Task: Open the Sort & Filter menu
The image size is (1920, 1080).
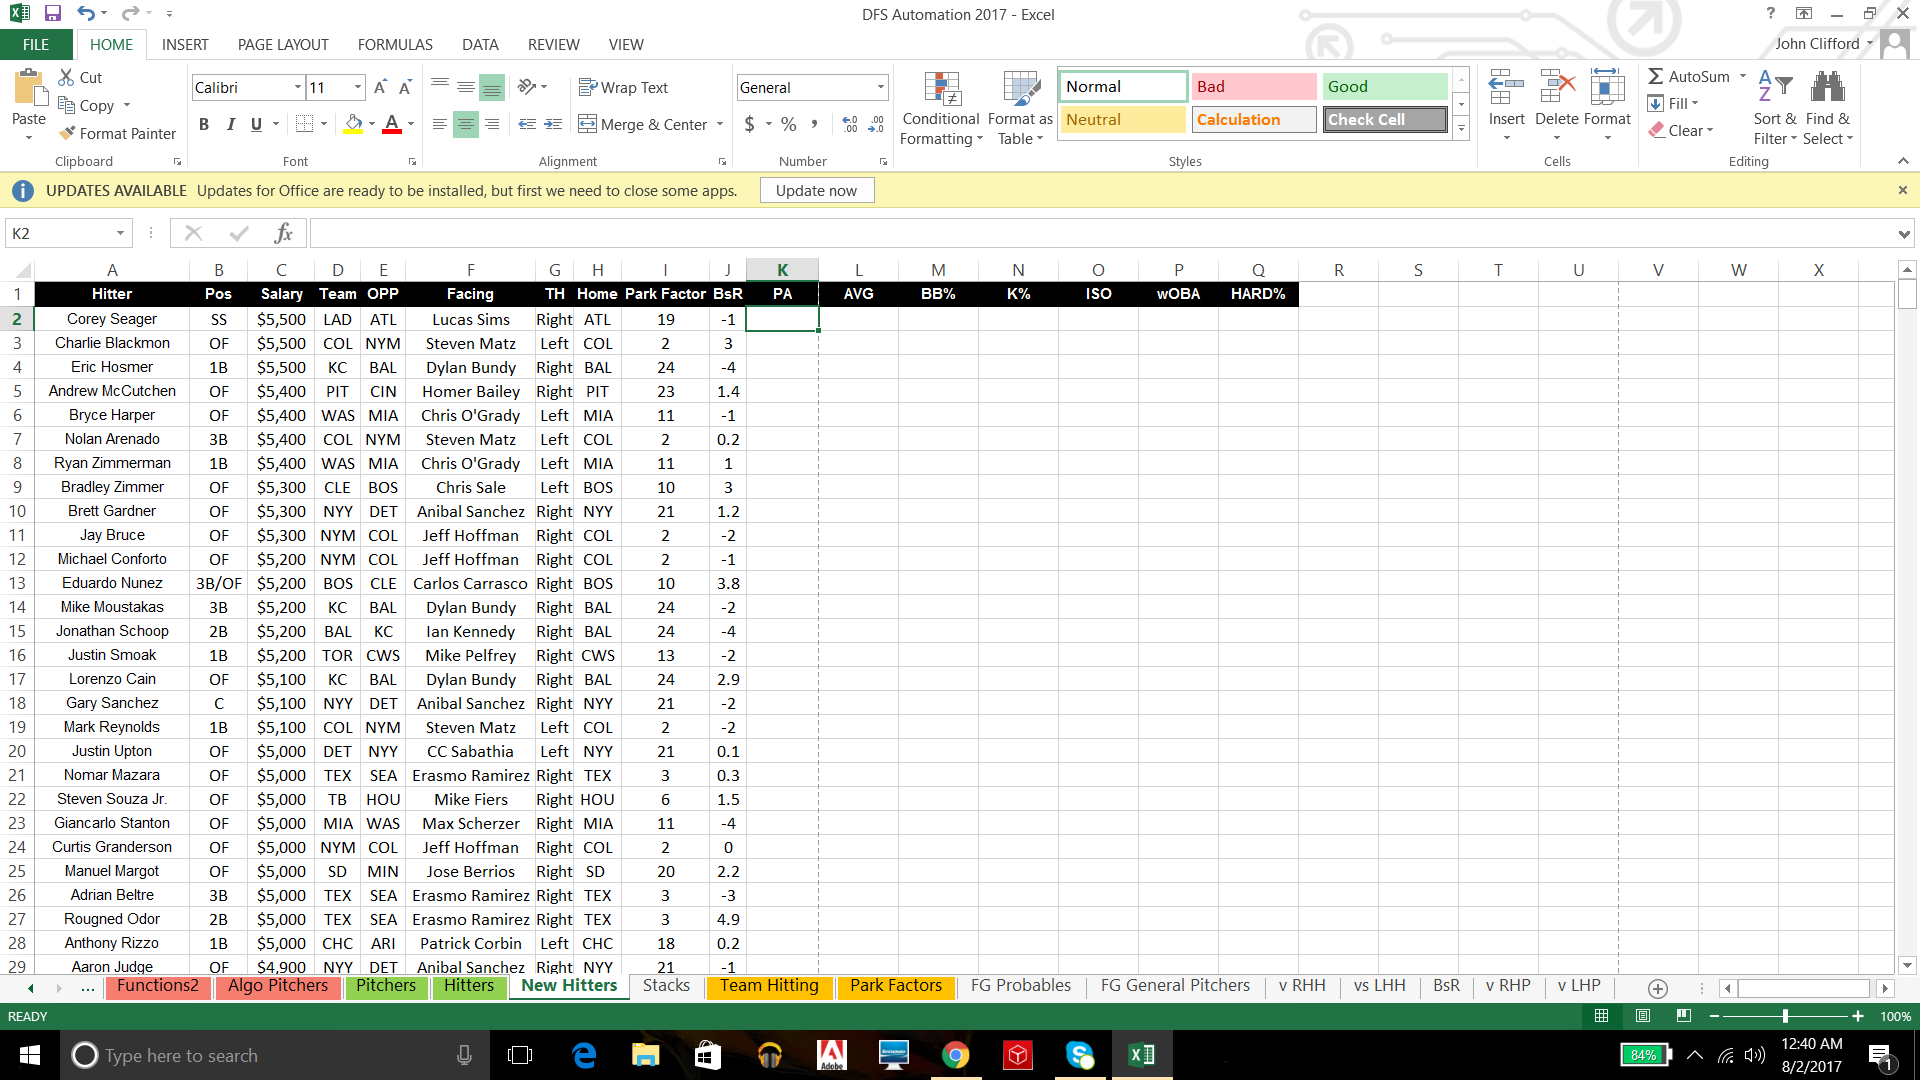Action: [x=1775, y=109]
